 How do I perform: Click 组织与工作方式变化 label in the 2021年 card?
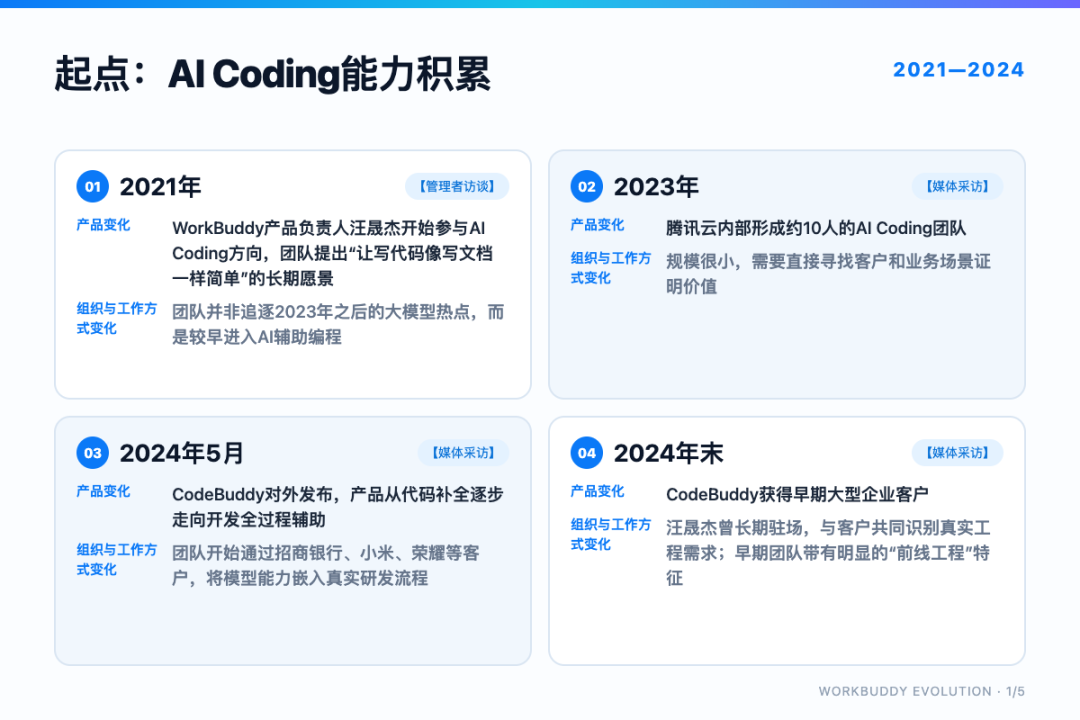(x=116, y=318)
